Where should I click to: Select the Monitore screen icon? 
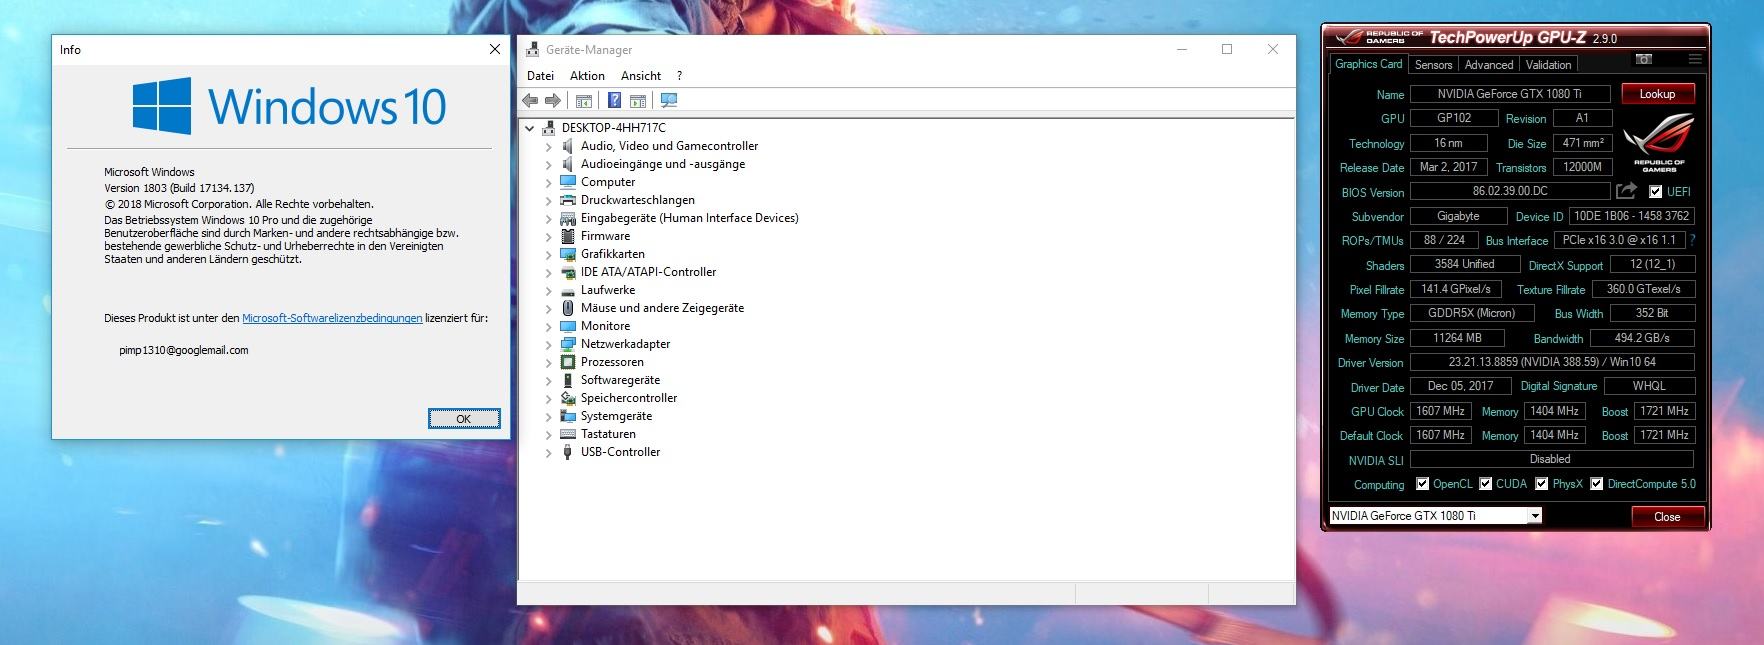click(x=568, y=326)
